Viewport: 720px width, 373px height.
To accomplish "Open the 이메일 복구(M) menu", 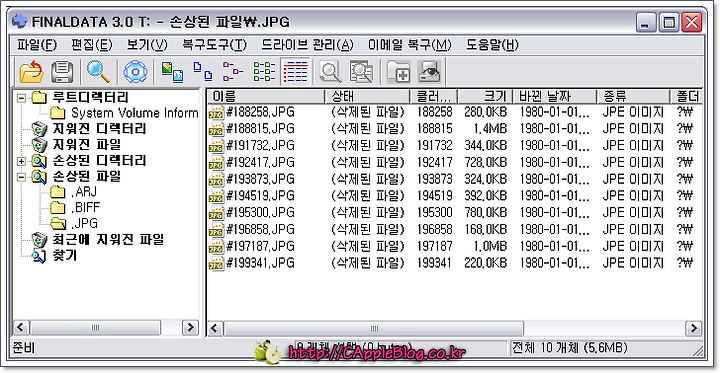I will coord(410,45).
